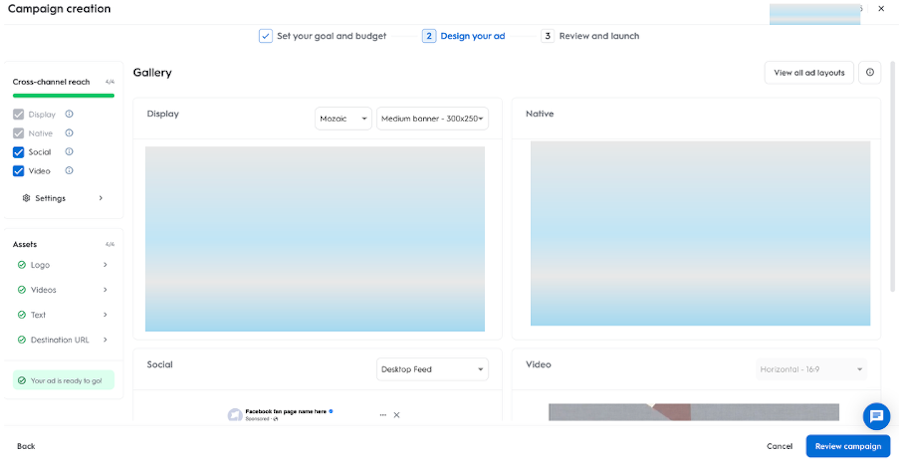Click the green checkmark icon beside Text
Image resolution: width=900 pixels, height=464 pixels.
coord(22,315)
